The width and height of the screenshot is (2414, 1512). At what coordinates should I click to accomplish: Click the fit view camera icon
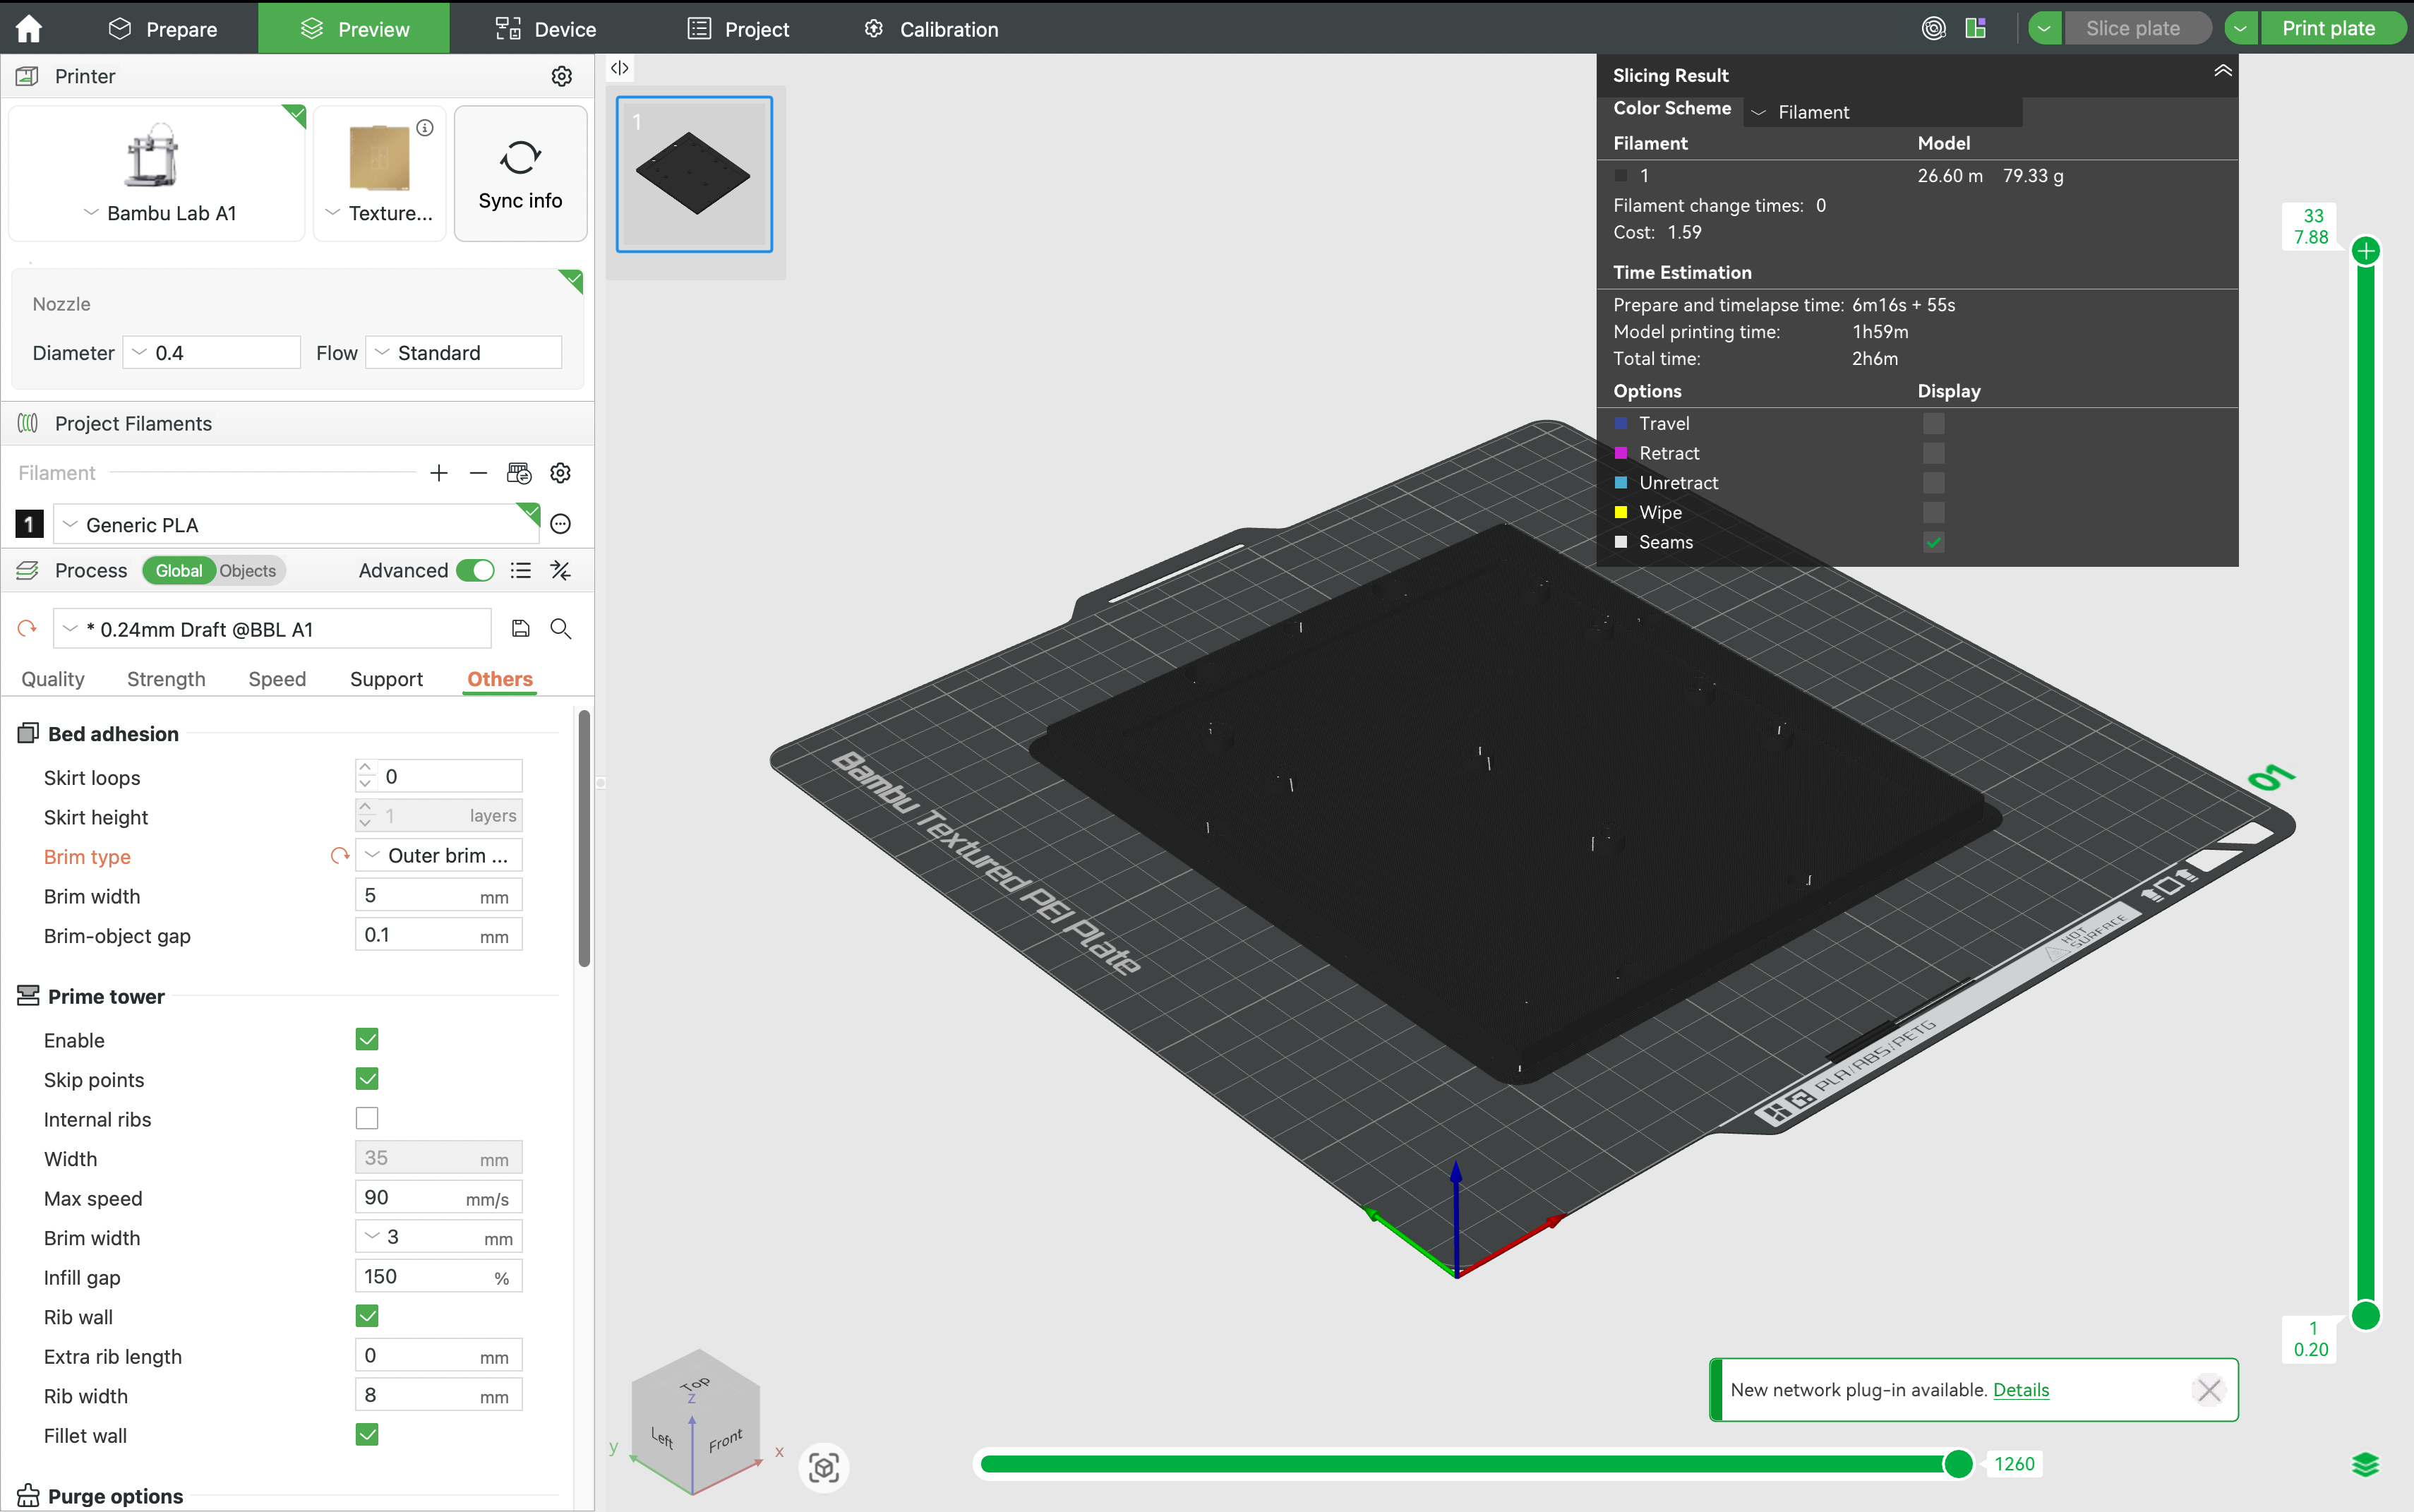(x=824, y=1467)
